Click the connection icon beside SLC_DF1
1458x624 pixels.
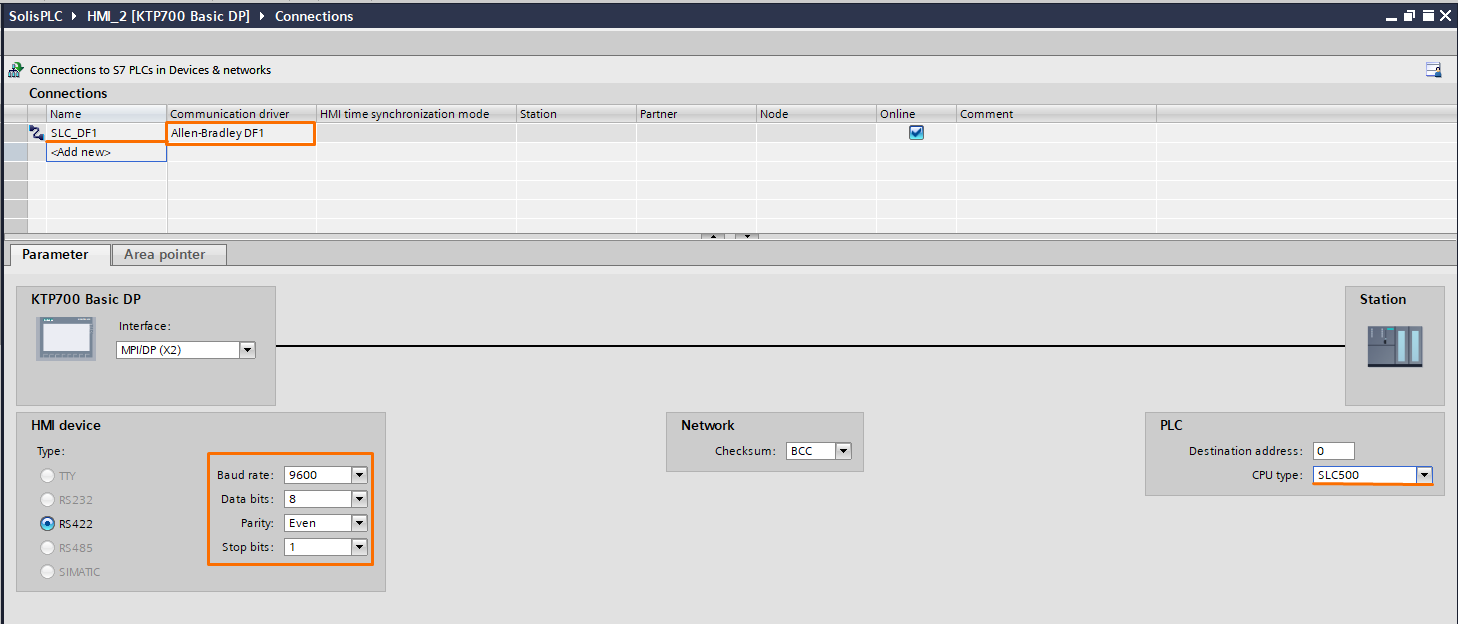pyautogui.click(x=35, y=132)
